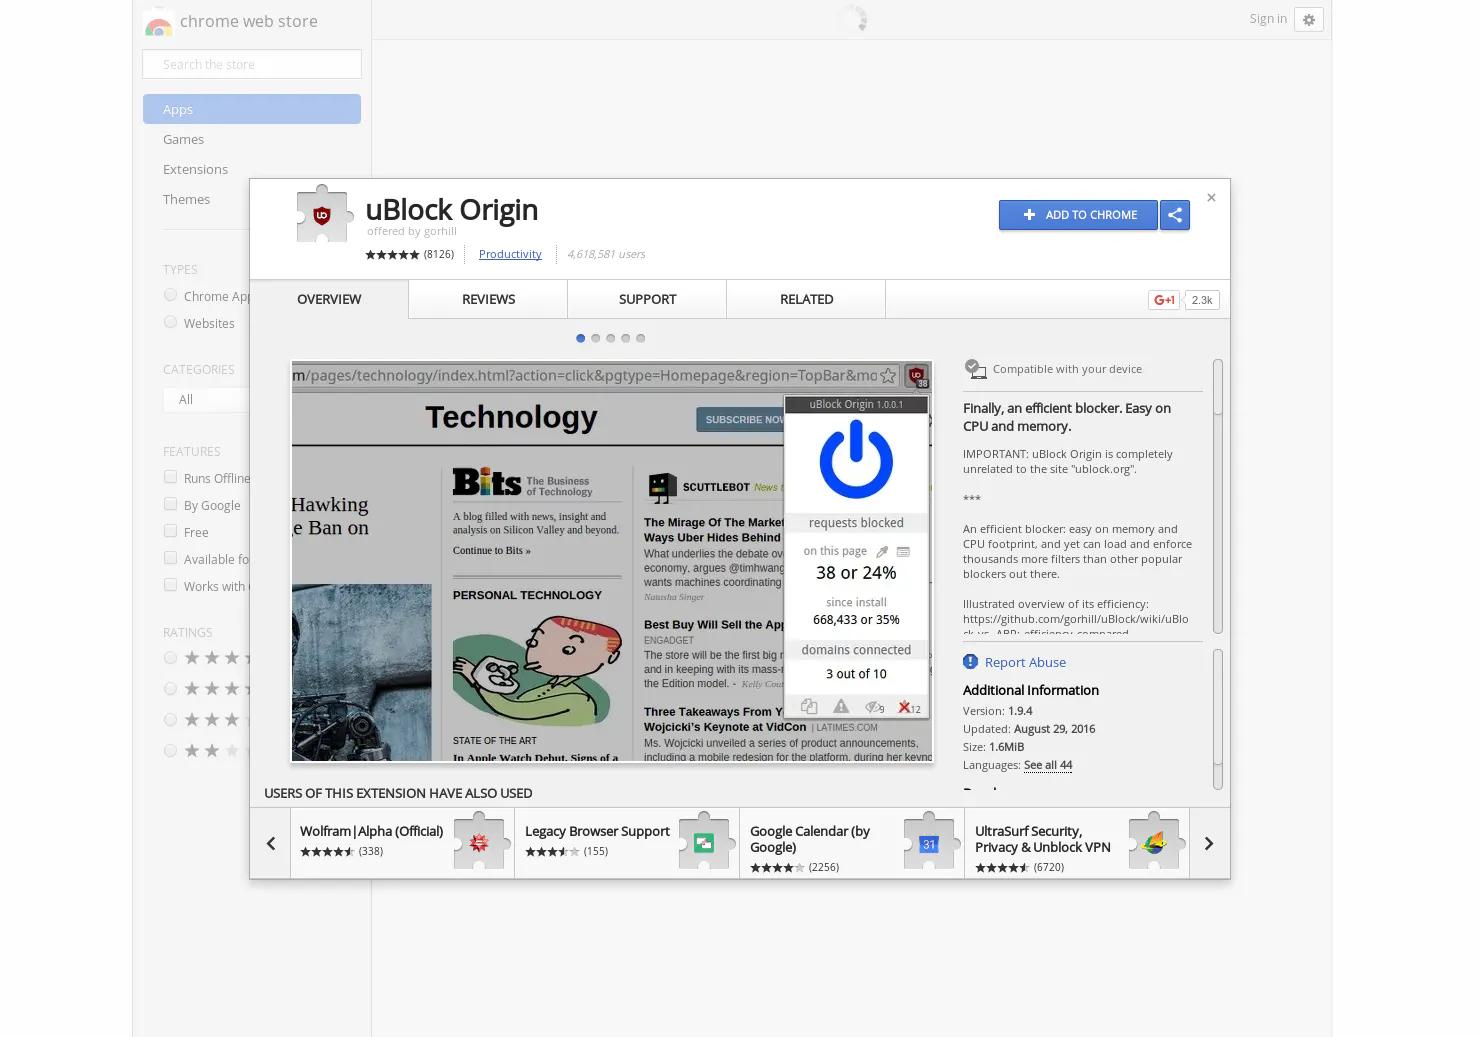This screenshot has height=1037, width=1480.
Task: Enable Works with Google Drive checkbox
Action: [170, 586]
